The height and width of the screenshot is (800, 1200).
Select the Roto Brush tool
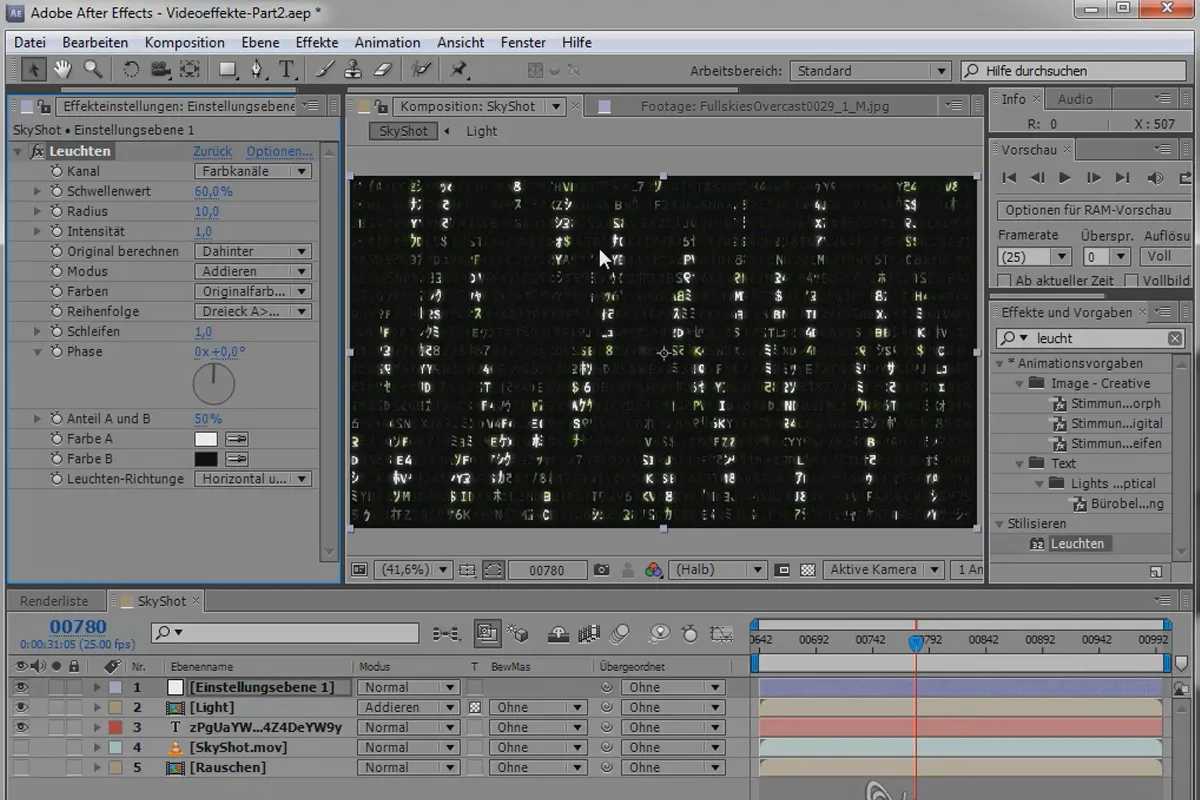421,69
